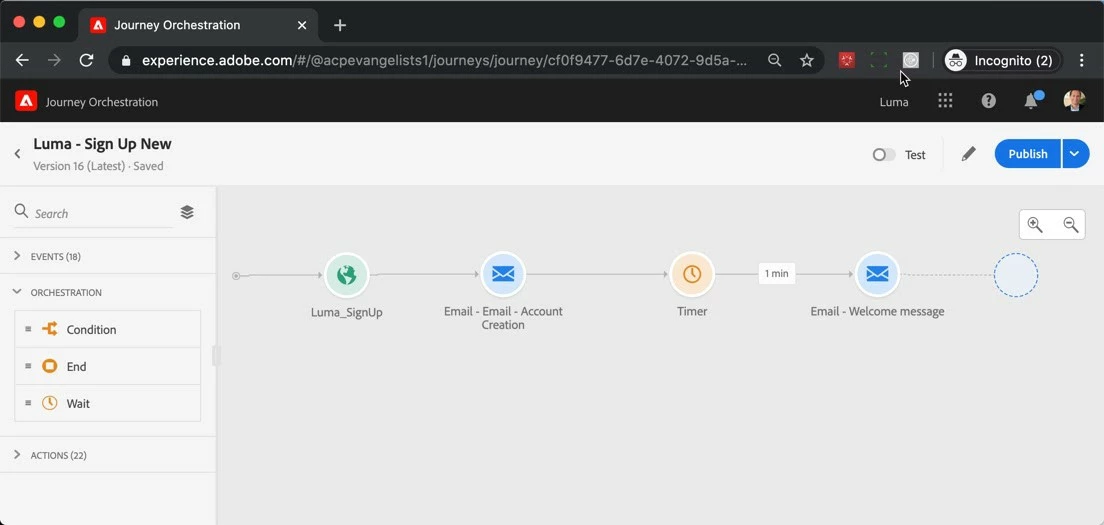Open the Luma organization switcher
The image size is (1104, 525).
coord(893,102)
